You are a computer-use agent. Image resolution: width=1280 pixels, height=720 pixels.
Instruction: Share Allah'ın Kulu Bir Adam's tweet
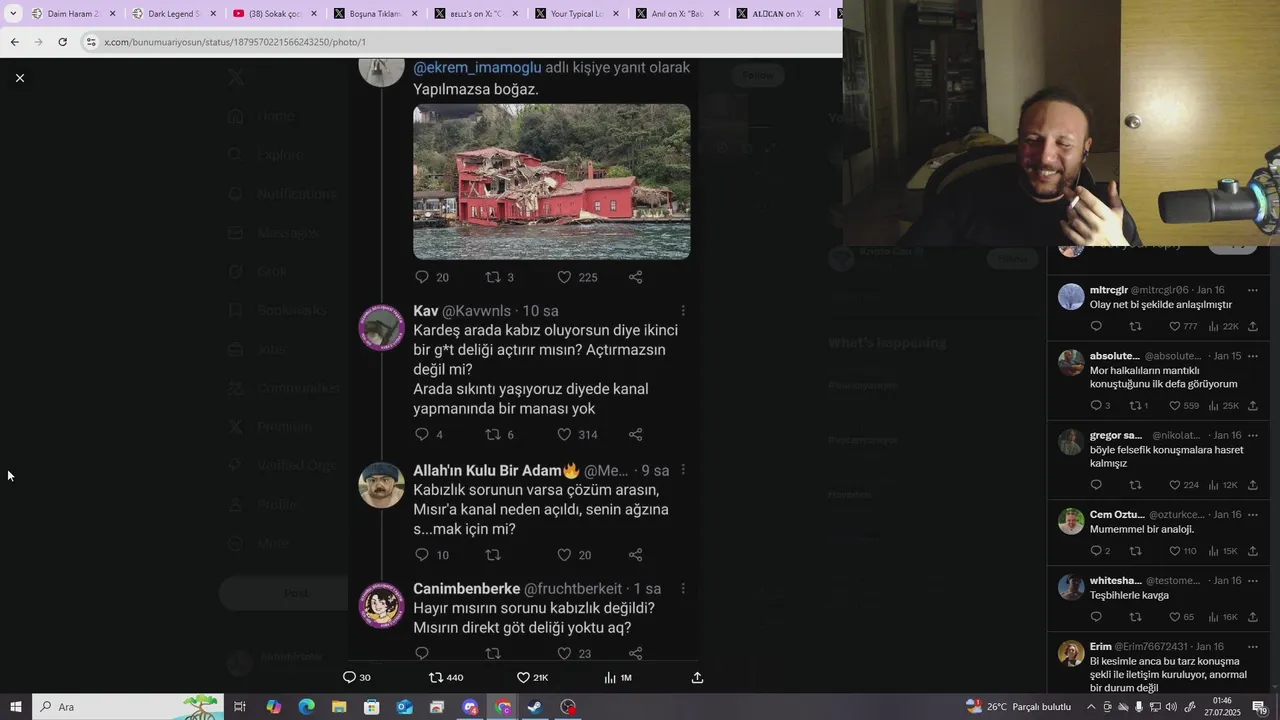pyautogui.click(x=635, y=554)
